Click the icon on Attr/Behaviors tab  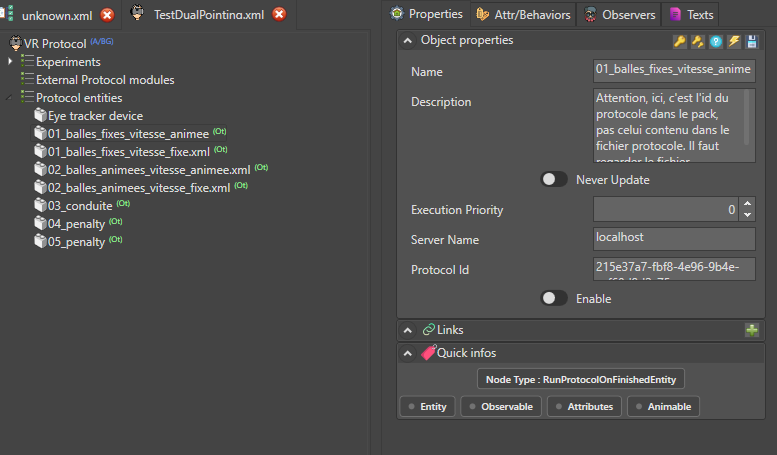[x=483, y=14]
